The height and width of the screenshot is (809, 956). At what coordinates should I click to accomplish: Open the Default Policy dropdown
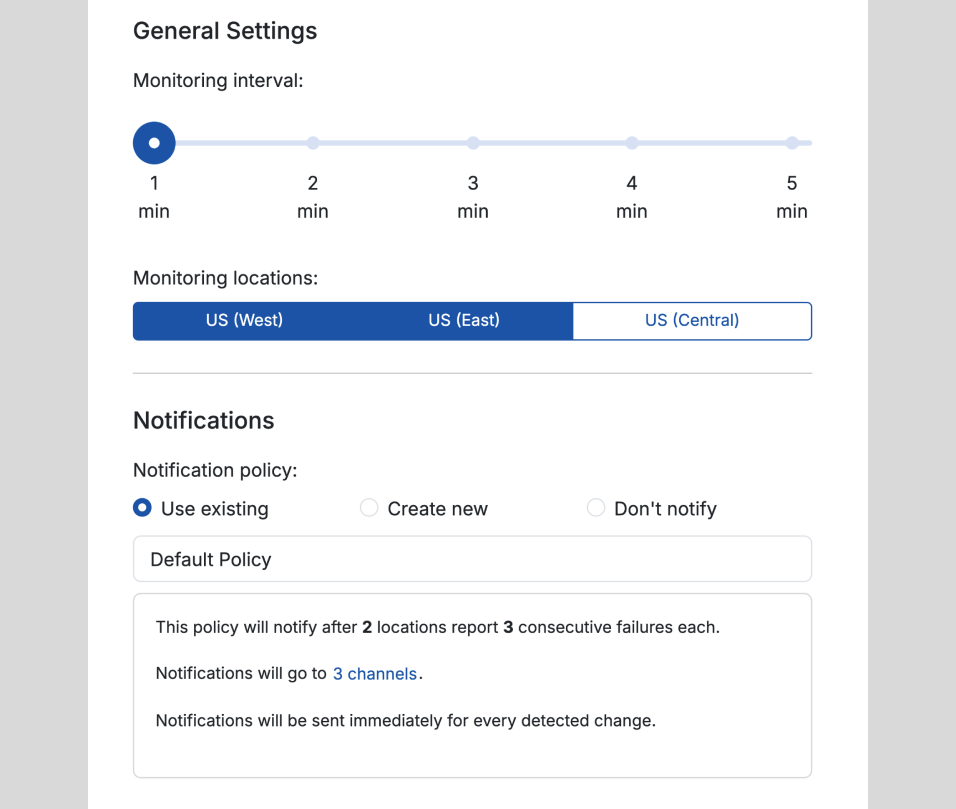[473, 559]
